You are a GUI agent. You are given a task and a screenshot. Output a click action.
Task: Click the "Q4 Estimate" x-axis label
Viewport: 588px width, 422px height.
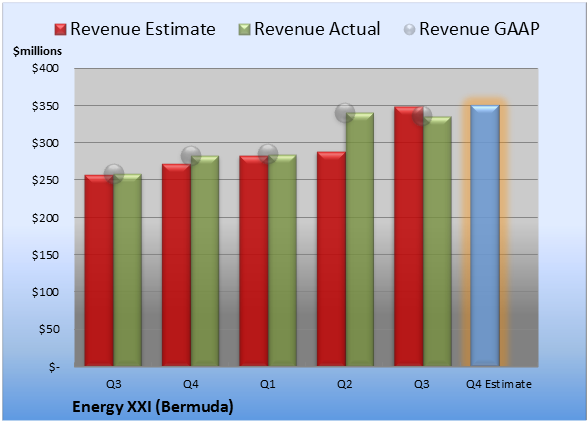(x=499, y=384)
